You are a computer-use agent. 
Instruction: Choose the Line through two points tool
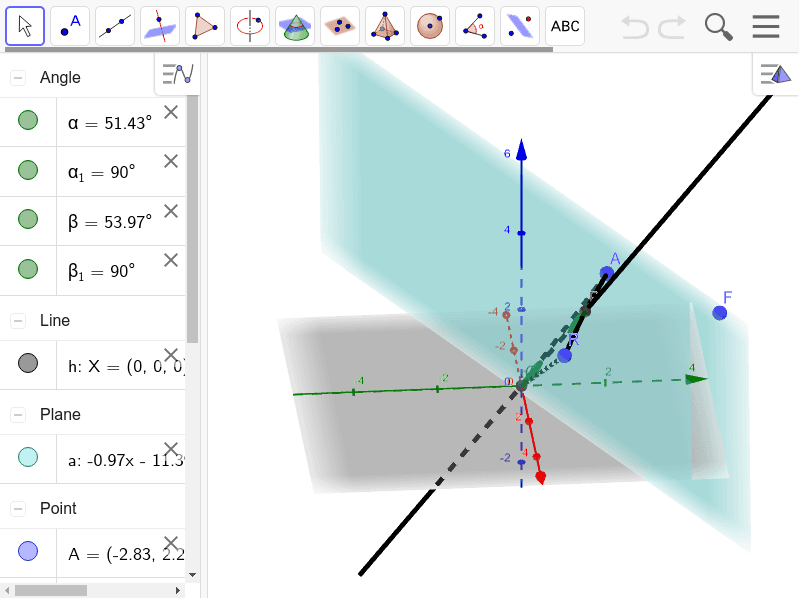pos(115,26)
